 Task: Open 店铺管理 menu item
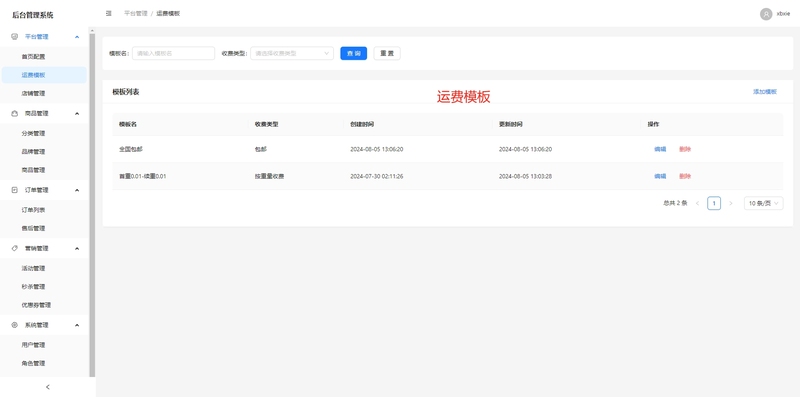click(33, 93)
